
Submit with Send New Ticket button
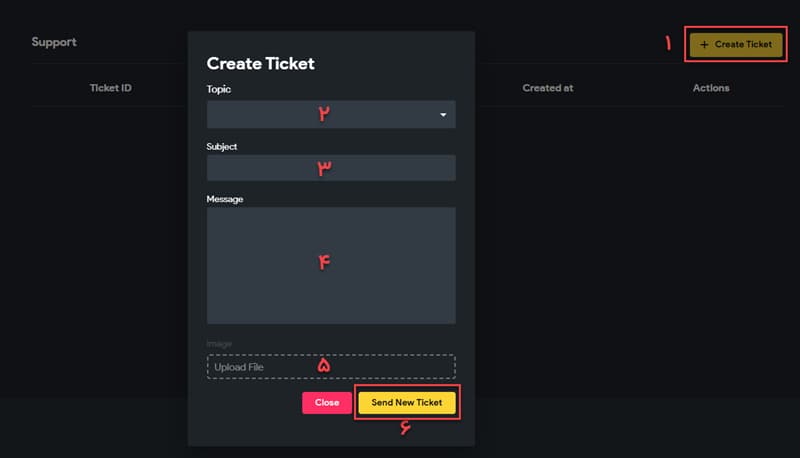click(407, 402)
